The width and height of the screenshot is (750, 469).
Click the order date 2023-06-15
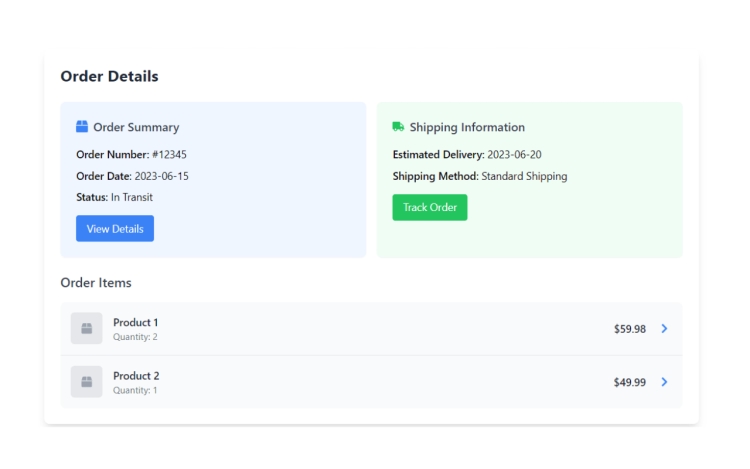tap(162, 176)
